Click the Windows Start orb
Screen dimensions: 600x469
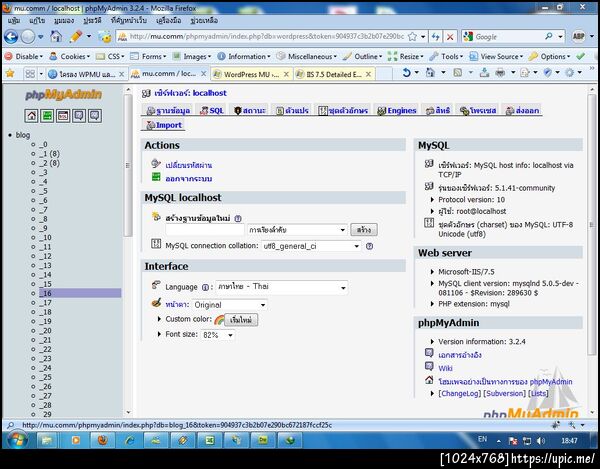17,440
